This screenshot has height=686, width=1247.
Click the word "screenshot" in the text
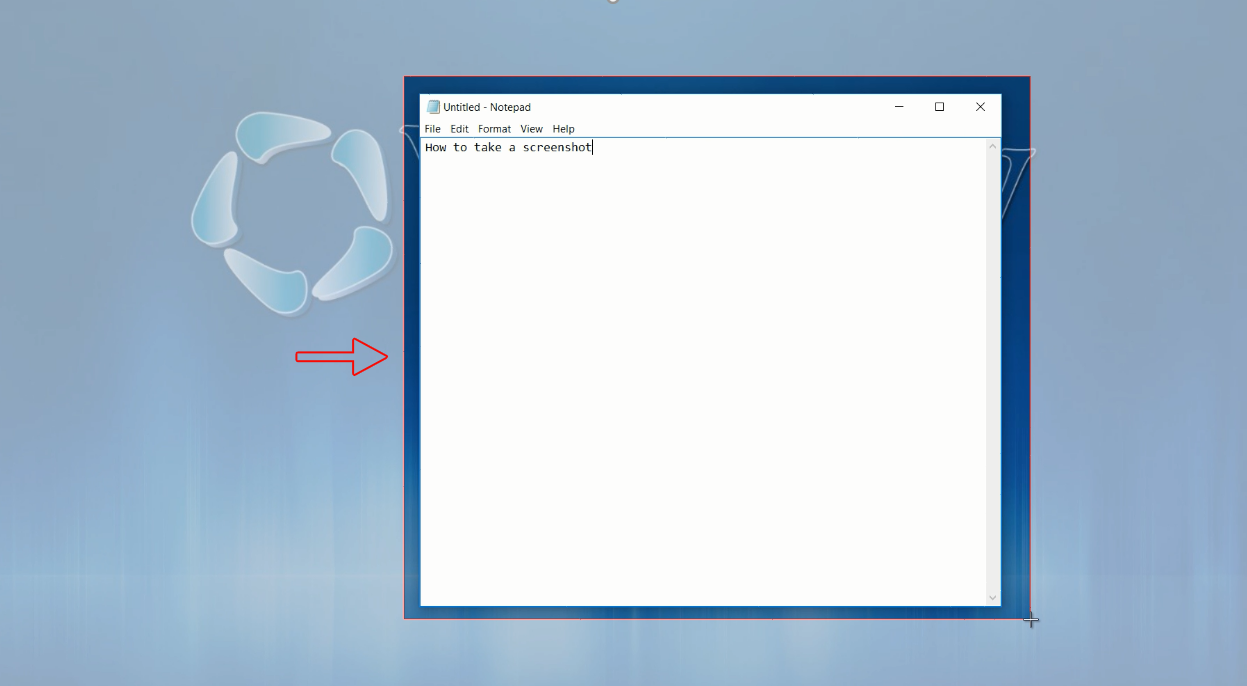(557, 148)
